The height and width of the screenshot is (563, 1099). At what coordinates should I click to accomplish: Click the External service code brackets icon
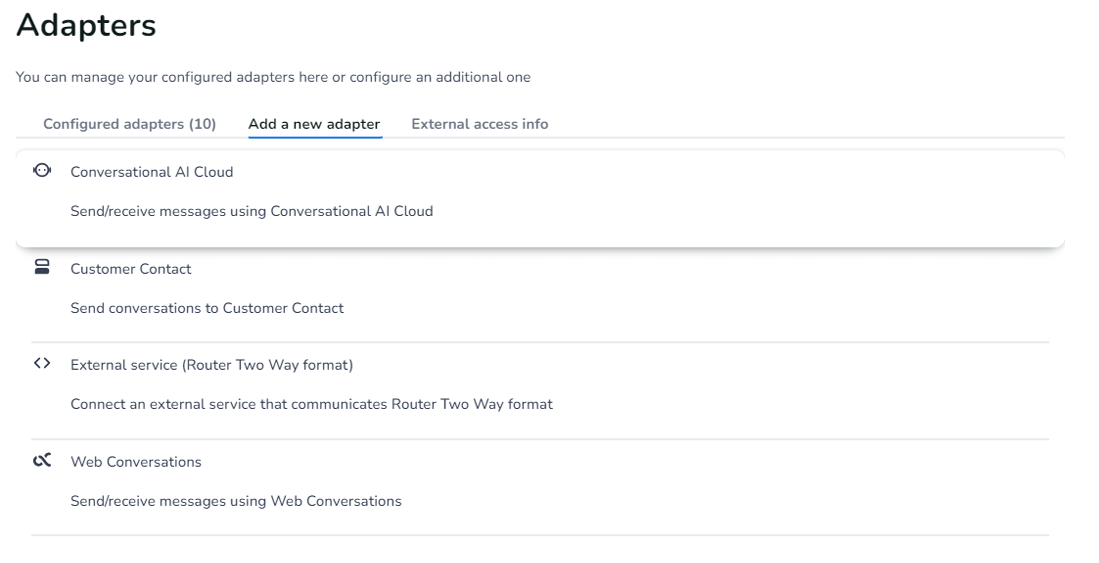pos(41,365)
